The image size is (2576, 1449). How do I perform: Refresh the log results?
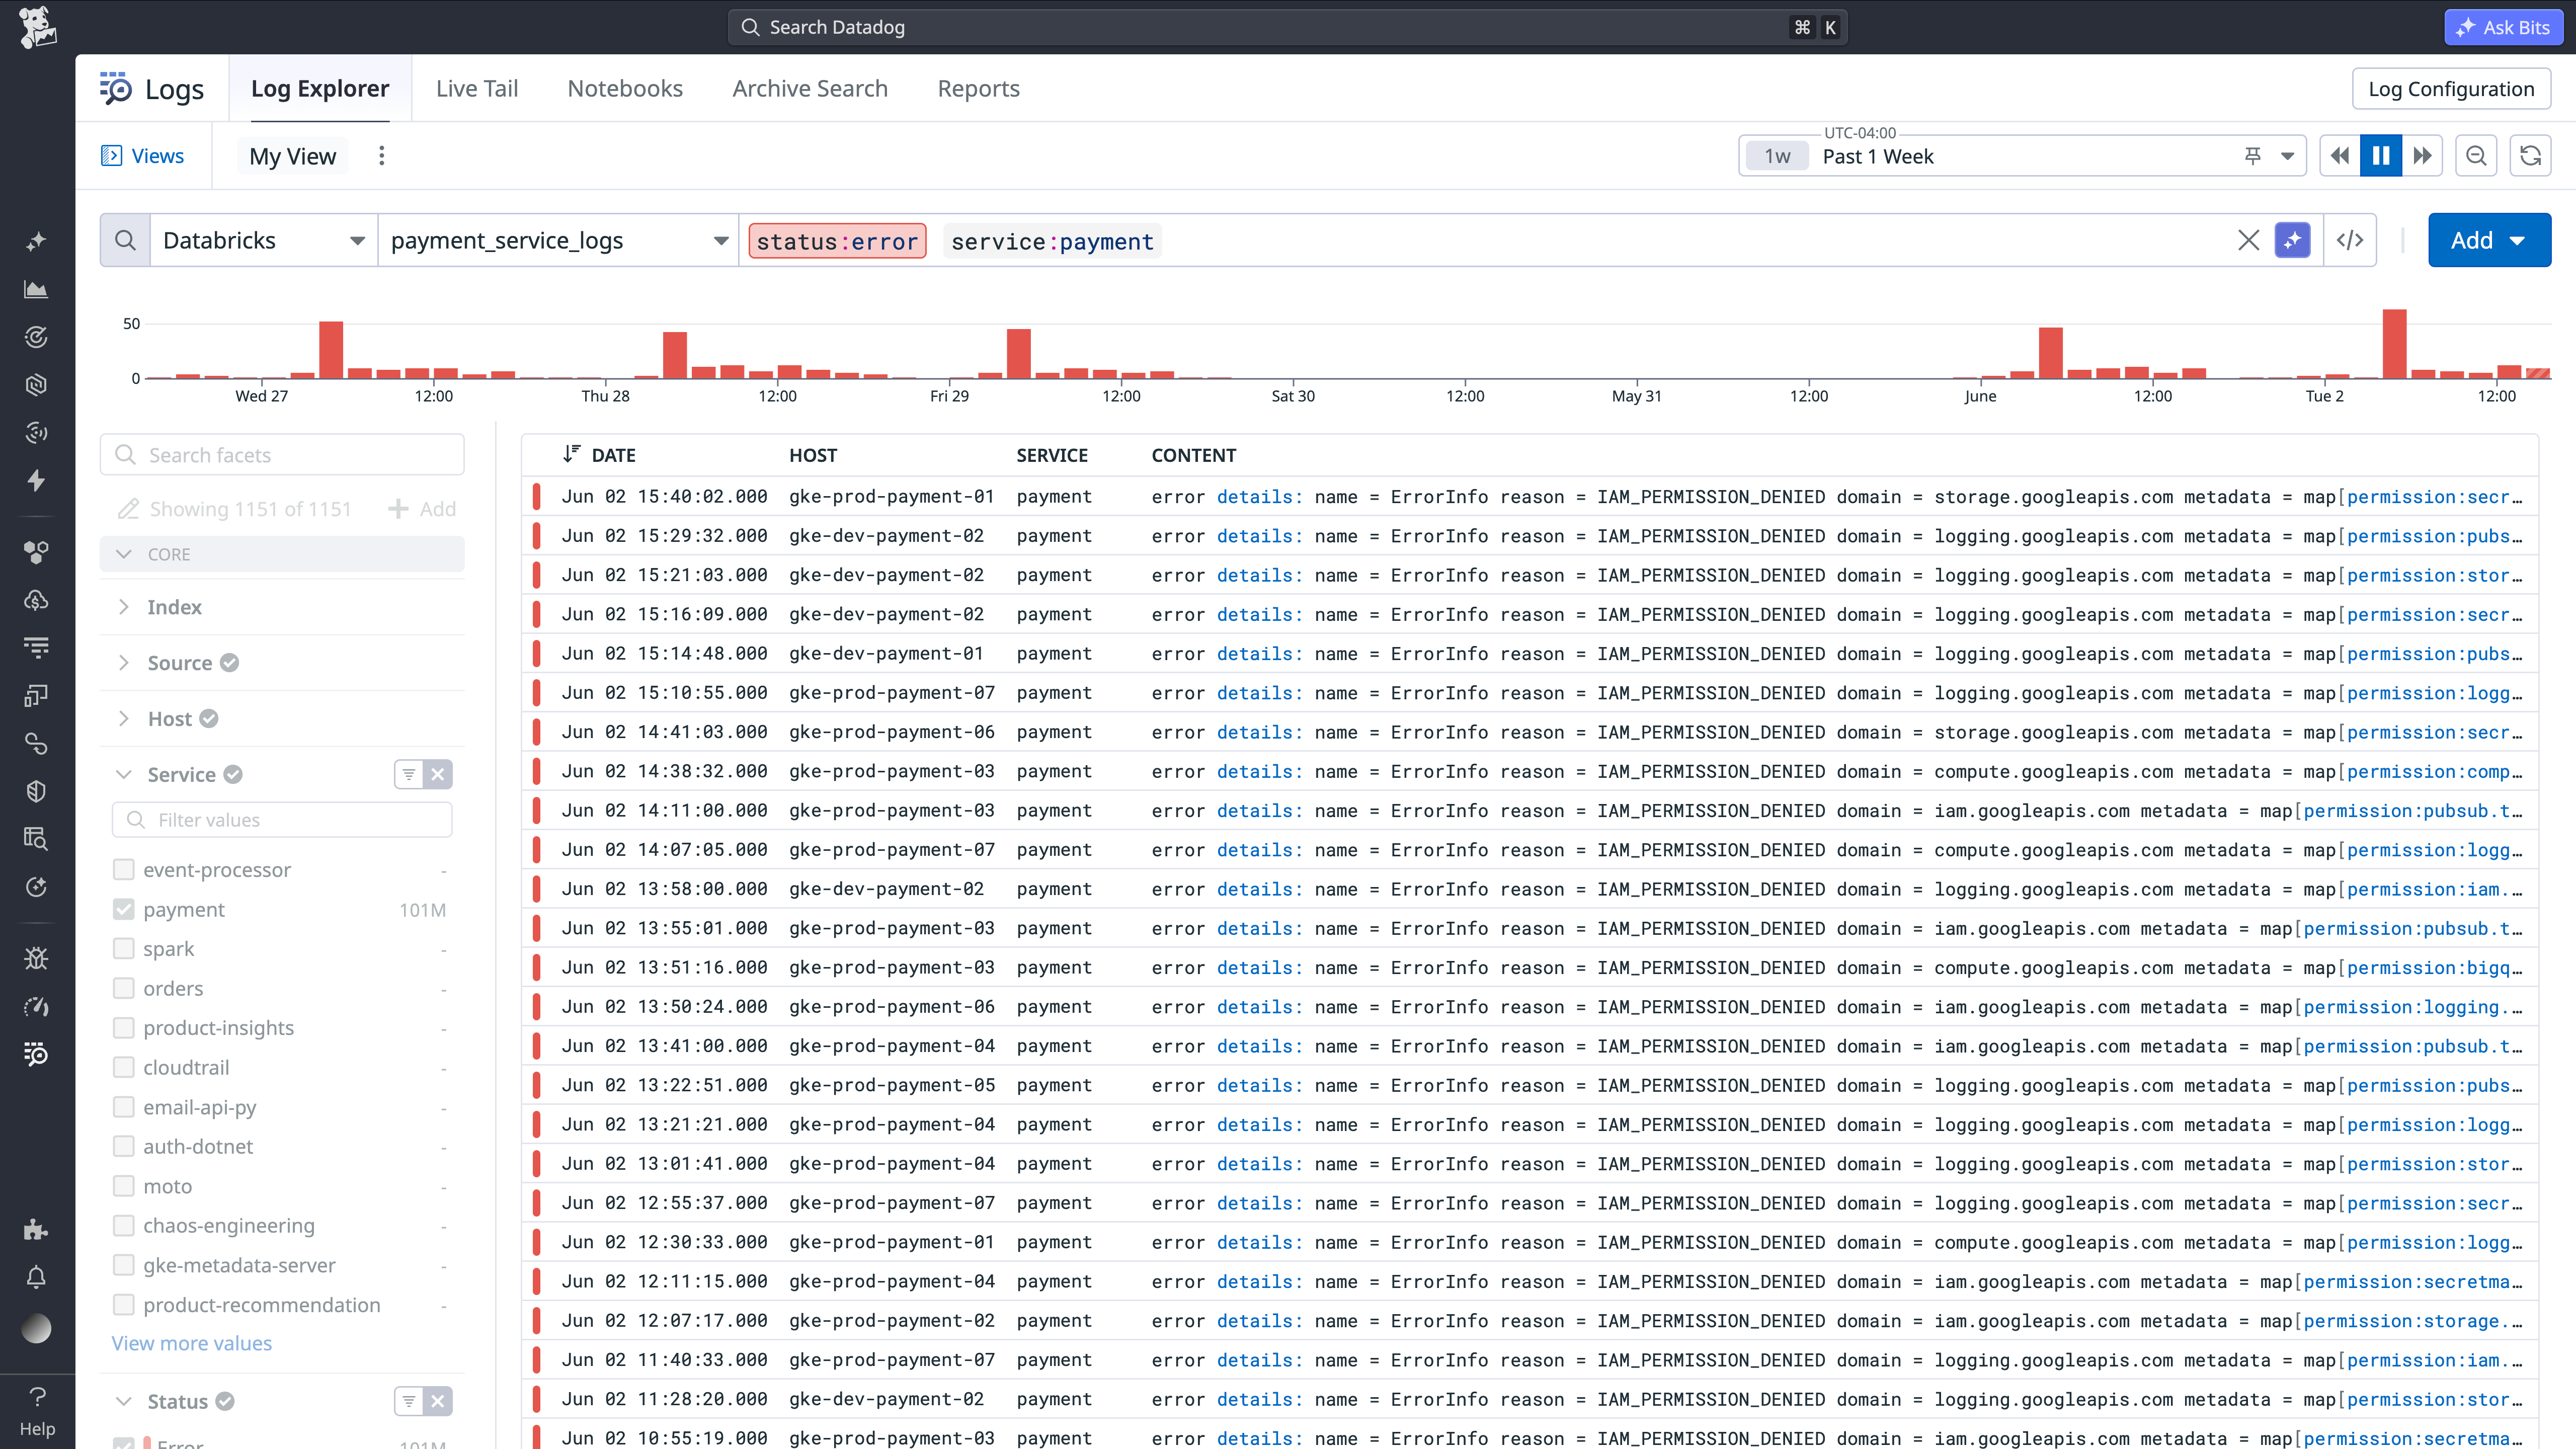[x=2530, y=156]
